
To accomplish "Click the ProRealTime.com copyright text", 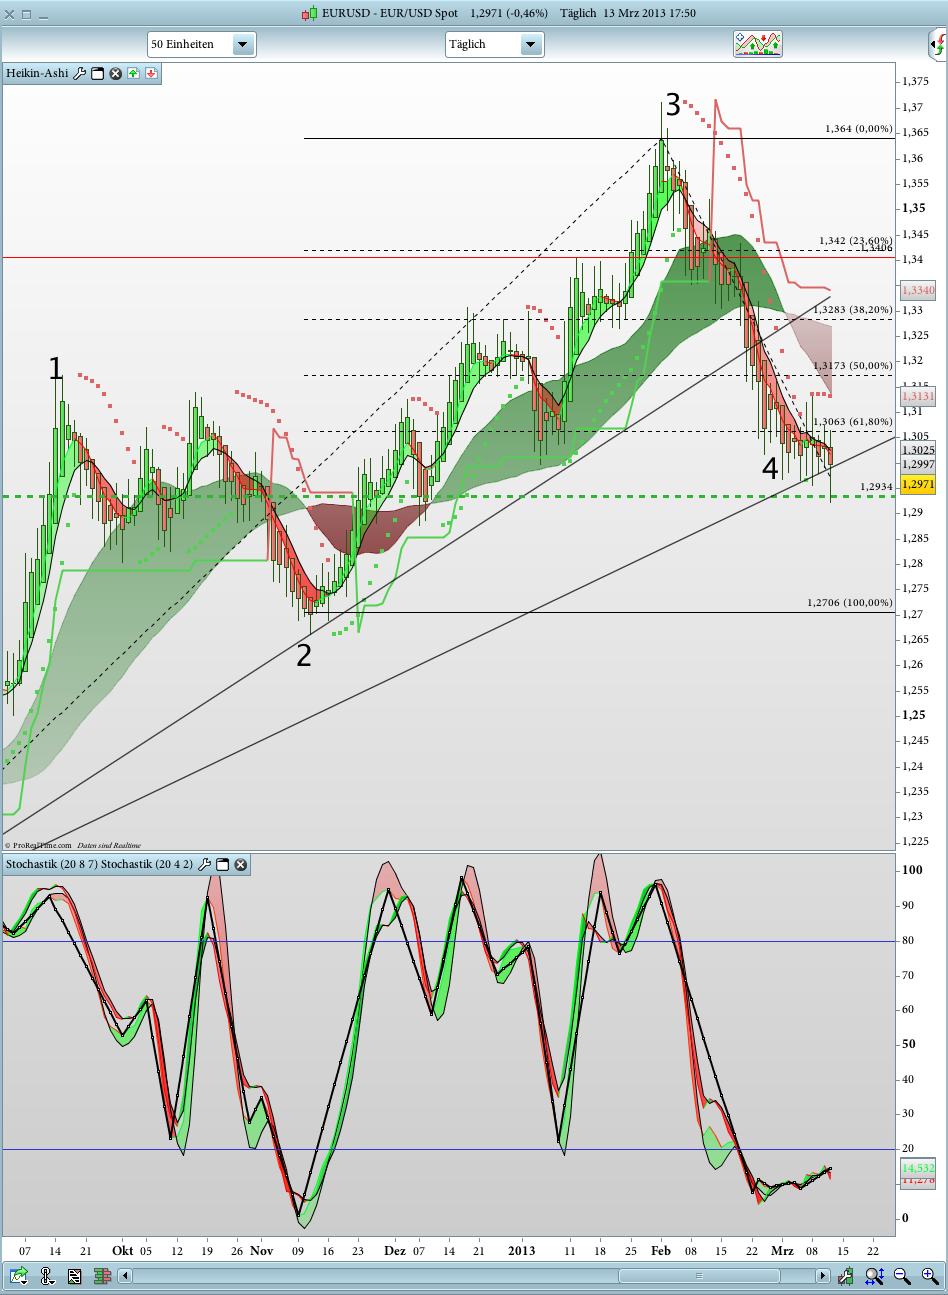I will tap(38, 845).
